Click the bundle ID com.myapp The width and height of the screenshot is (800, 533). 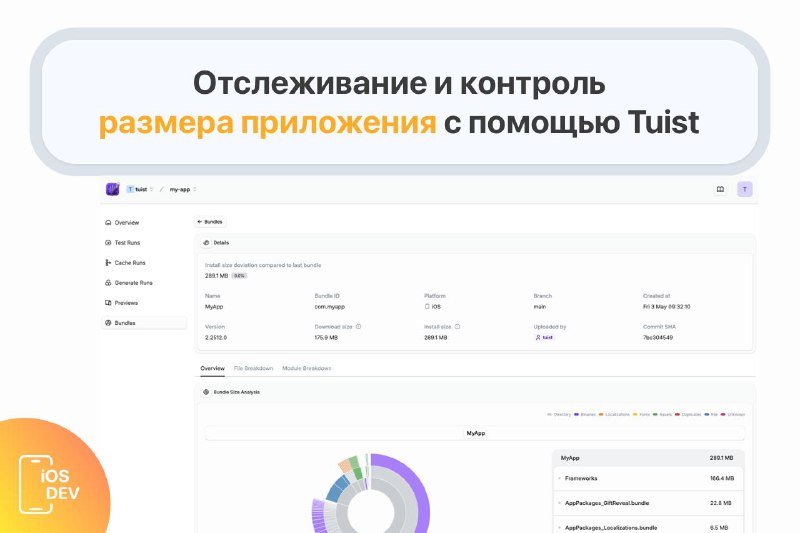click(330, 307)
